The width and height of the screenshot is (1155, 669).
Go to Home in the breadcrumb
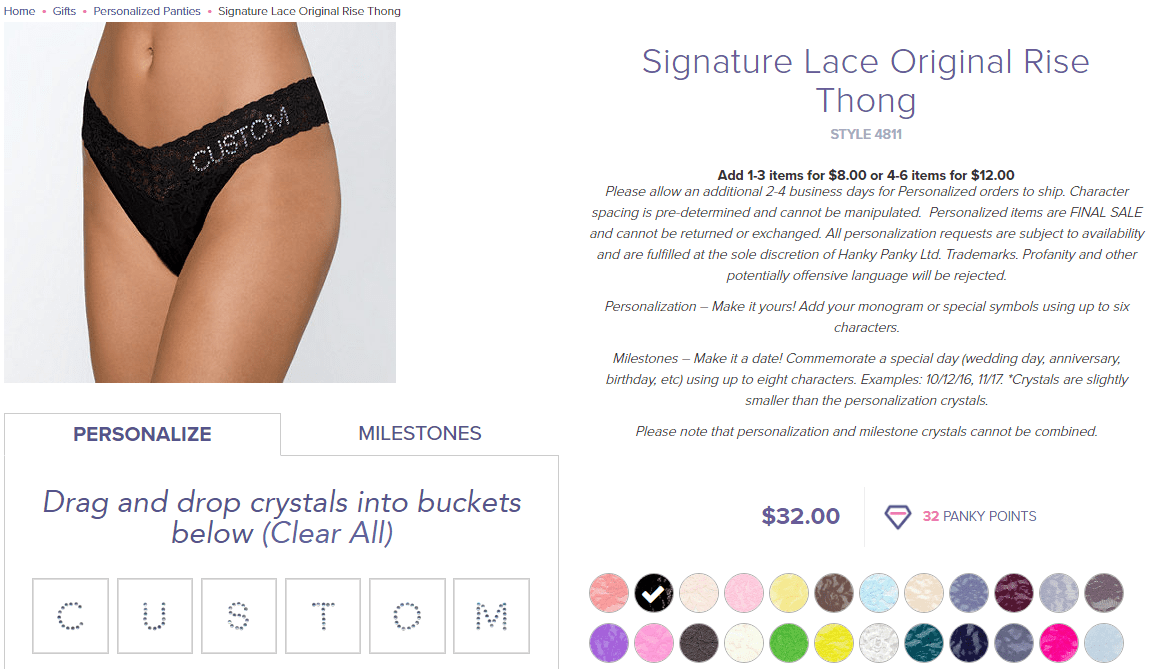(19, 11)
